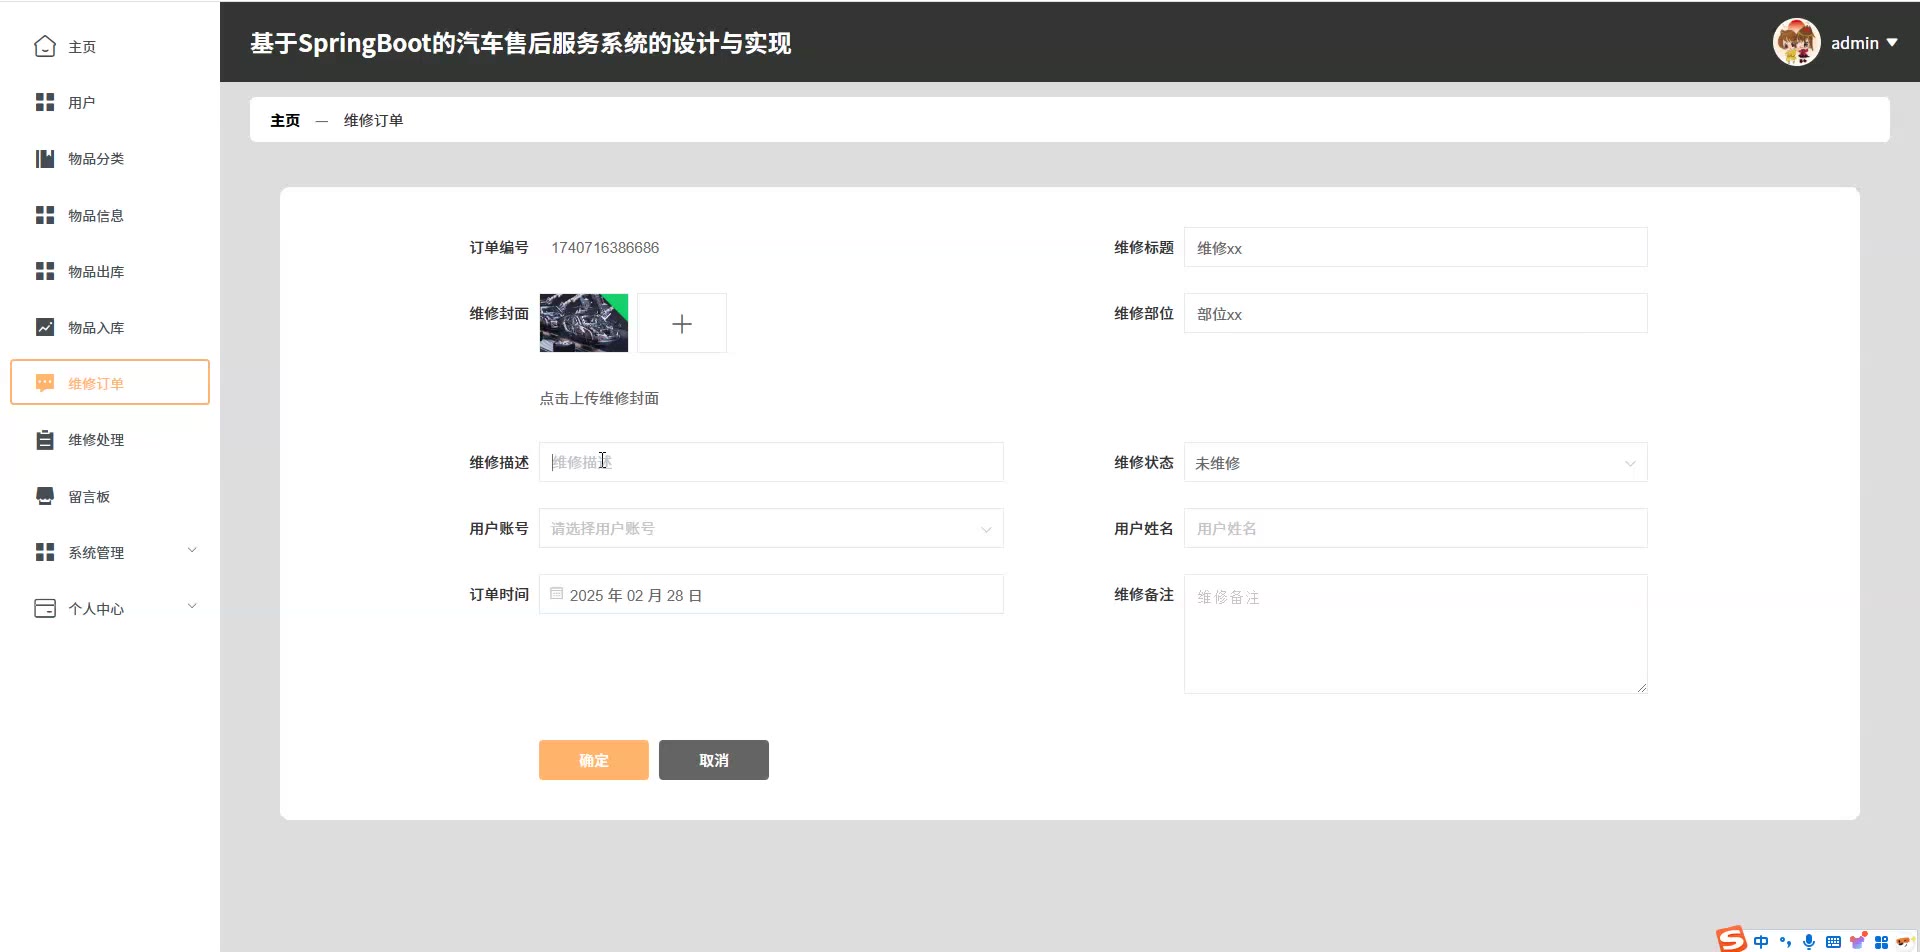Click the 留言板 icon in sidebar

coord(45,496)
